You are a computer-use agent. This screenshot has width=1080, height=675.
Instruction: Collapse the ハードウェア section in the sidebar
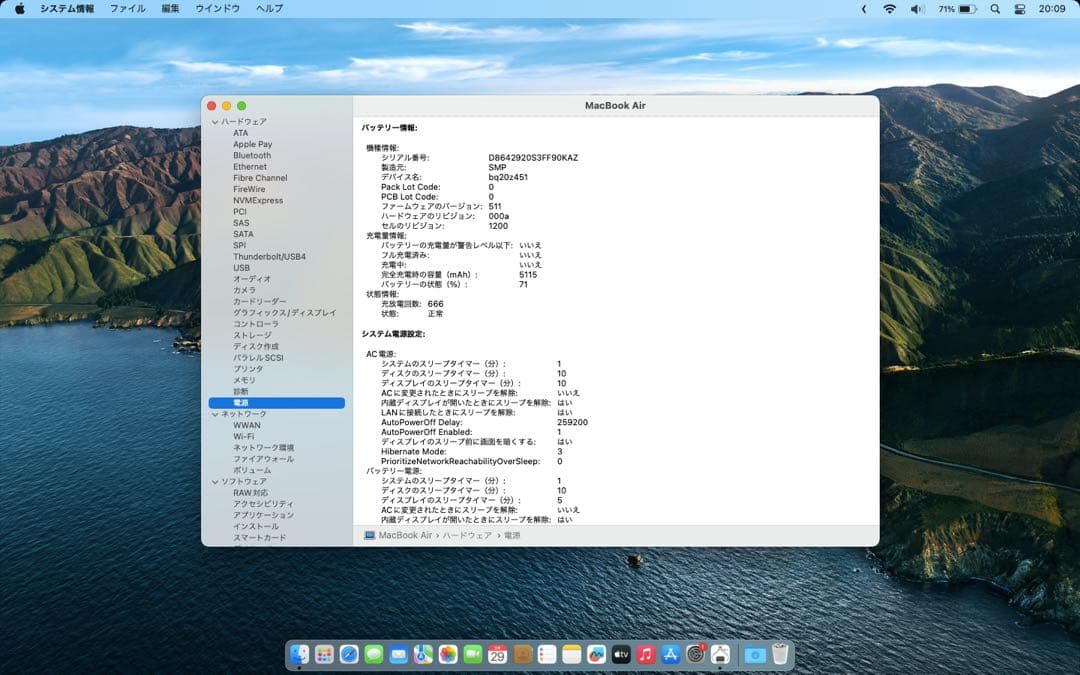tap(214, 121)
